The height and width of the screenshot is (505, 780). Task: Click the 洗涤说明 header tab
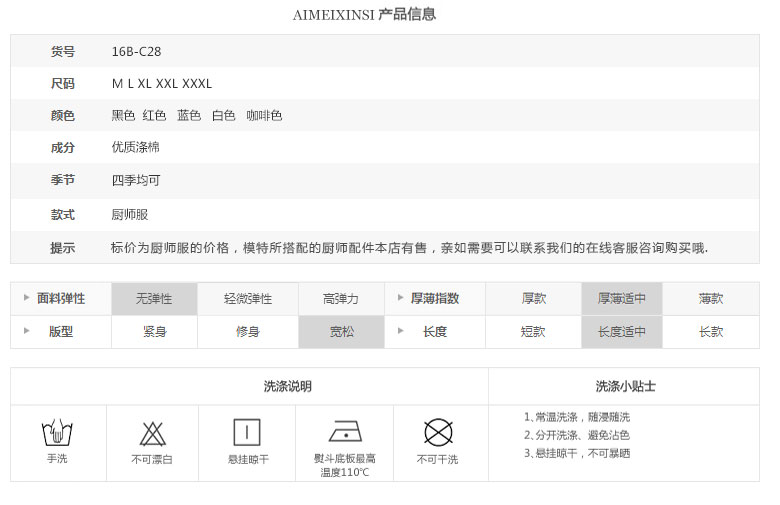tap(287, 386)
